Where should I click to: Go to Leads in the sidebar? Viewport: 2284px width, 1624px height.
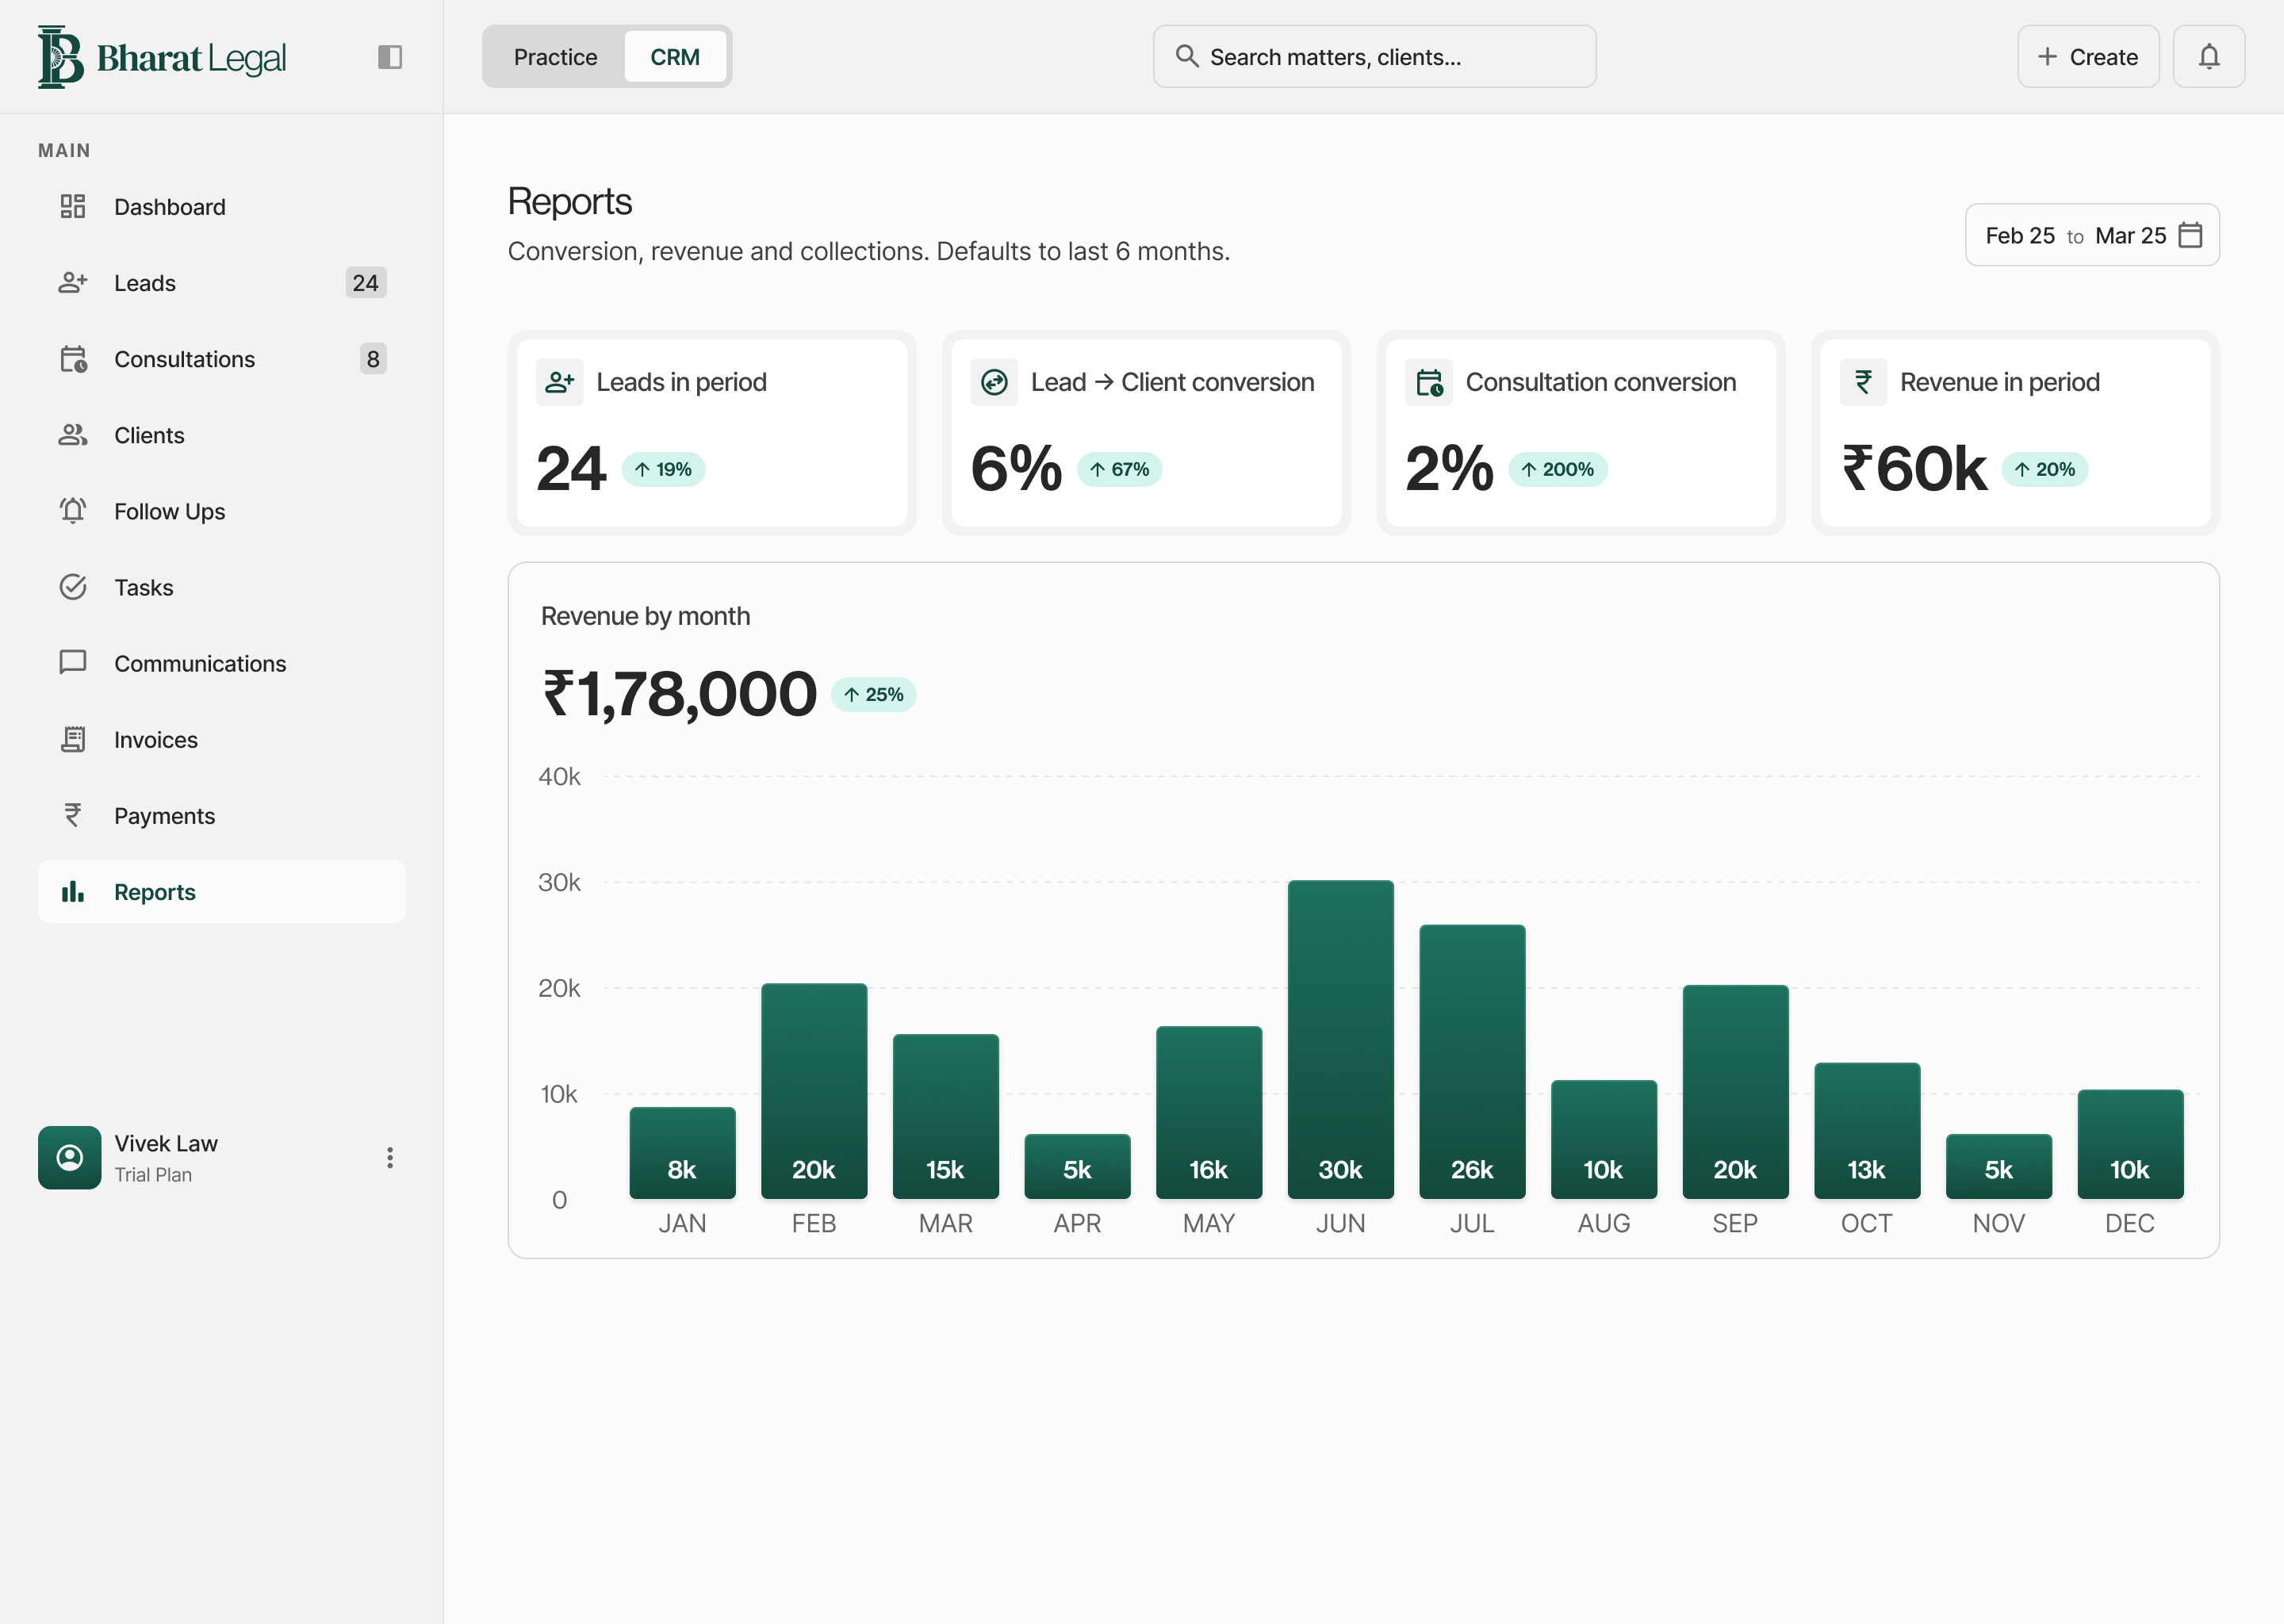[x=222, y=282]
